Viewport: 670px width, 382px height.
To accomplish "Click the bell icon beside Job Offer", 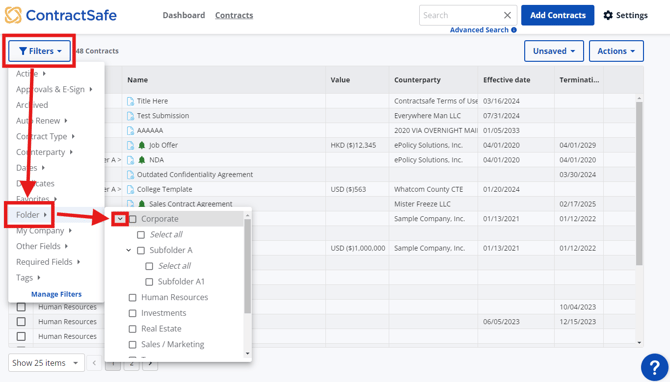I will click(142, 145).
